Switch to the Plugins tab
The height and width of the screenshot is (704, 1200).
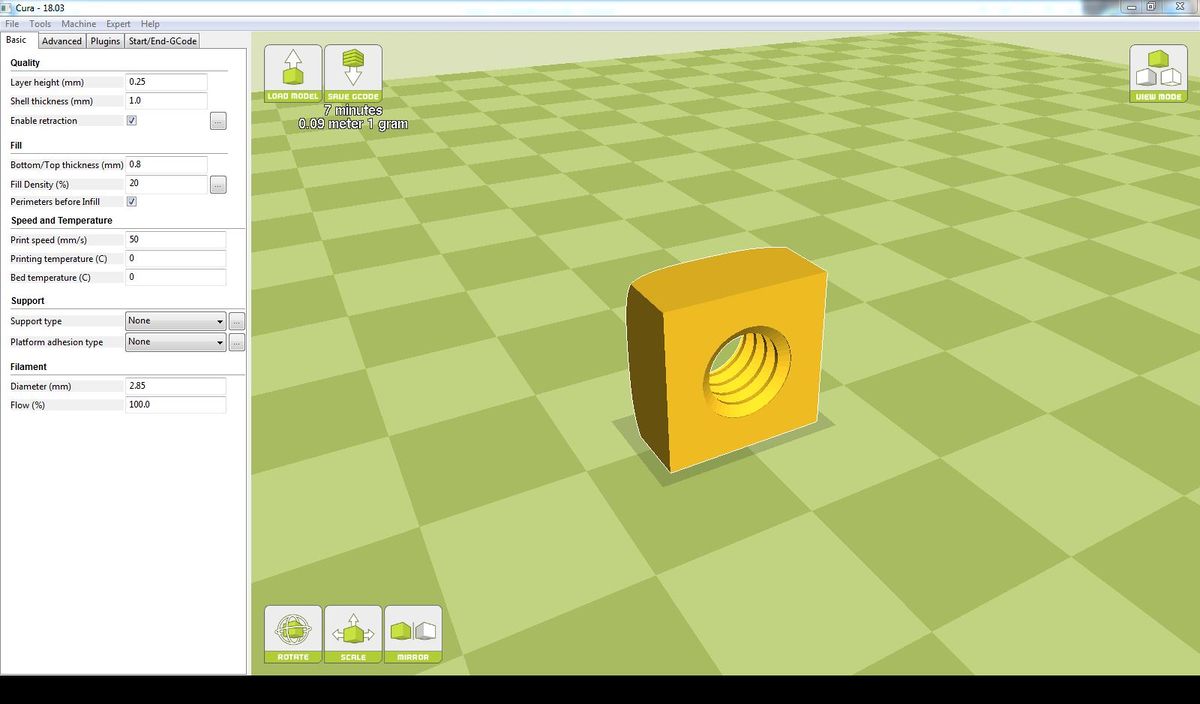point(105,41)
